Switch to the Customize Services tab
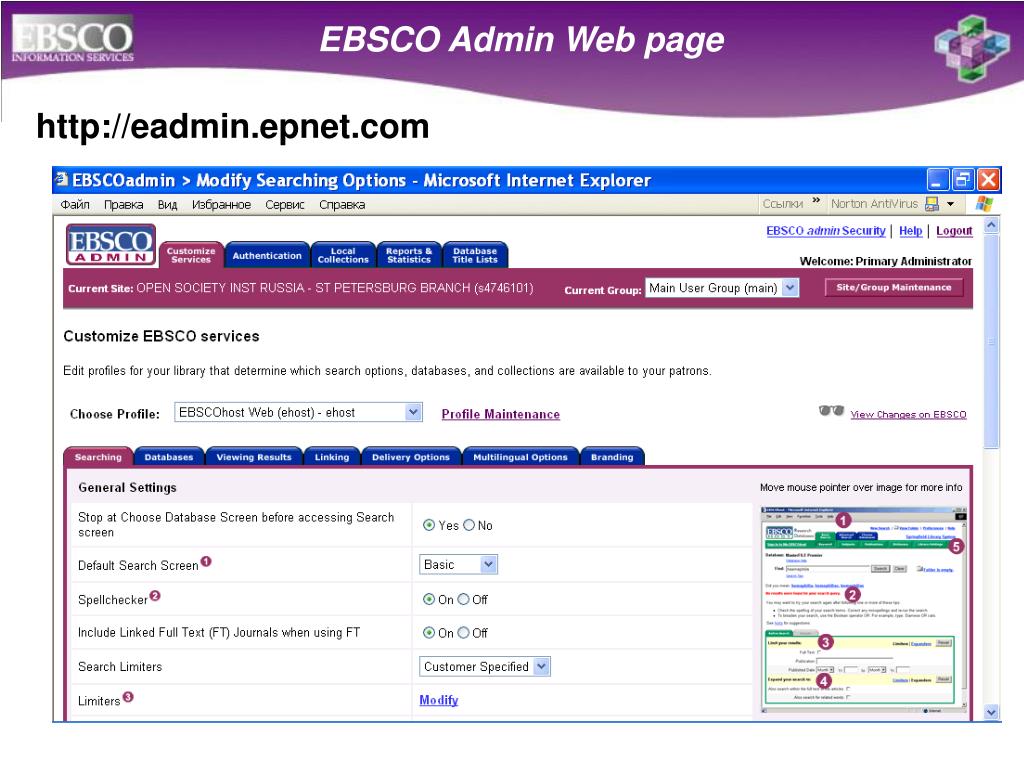Image resolution: width=1024 pixels, height=768 pixels. 191,255
